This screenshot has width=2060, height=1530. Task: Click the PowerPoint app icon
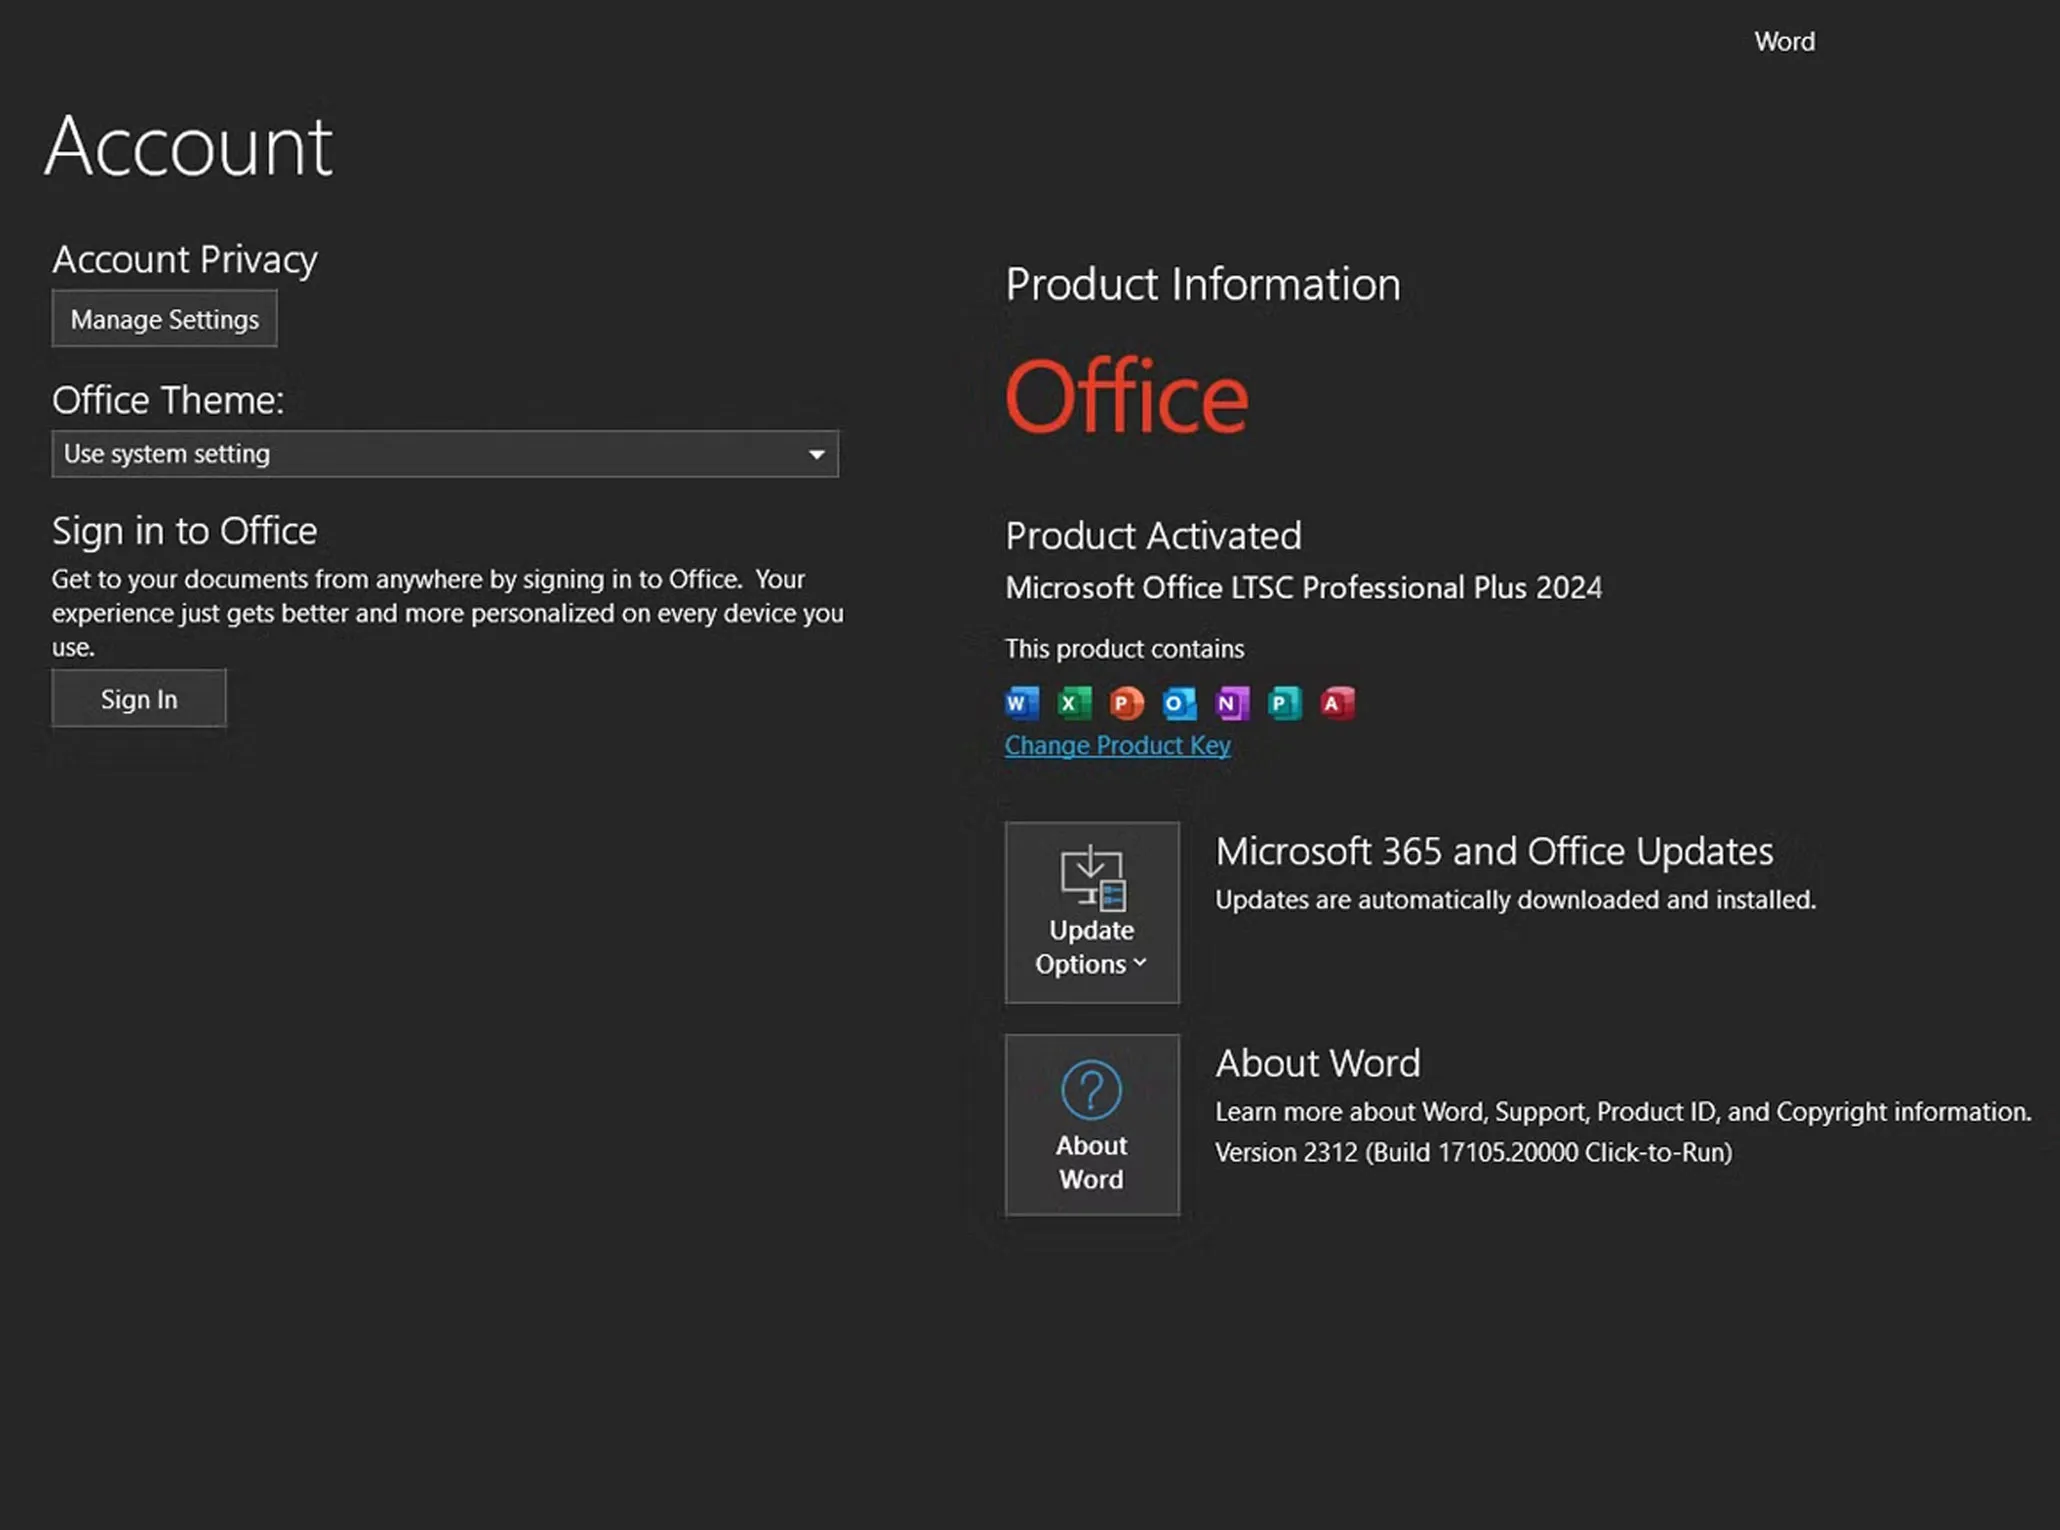click(x=1125, y=703)
